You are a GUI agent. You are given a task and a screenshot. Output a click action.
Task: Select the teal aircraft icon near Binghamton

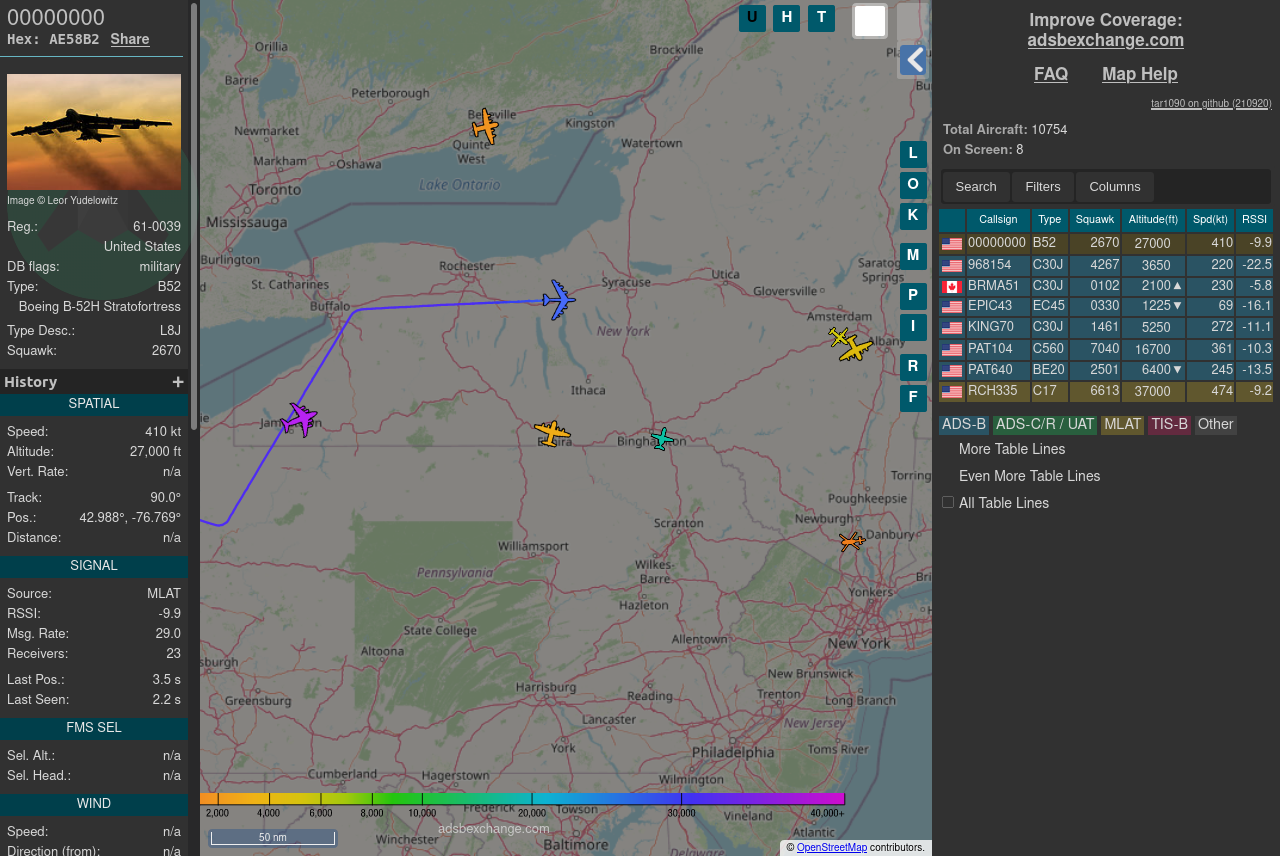[x=661, y=438]
